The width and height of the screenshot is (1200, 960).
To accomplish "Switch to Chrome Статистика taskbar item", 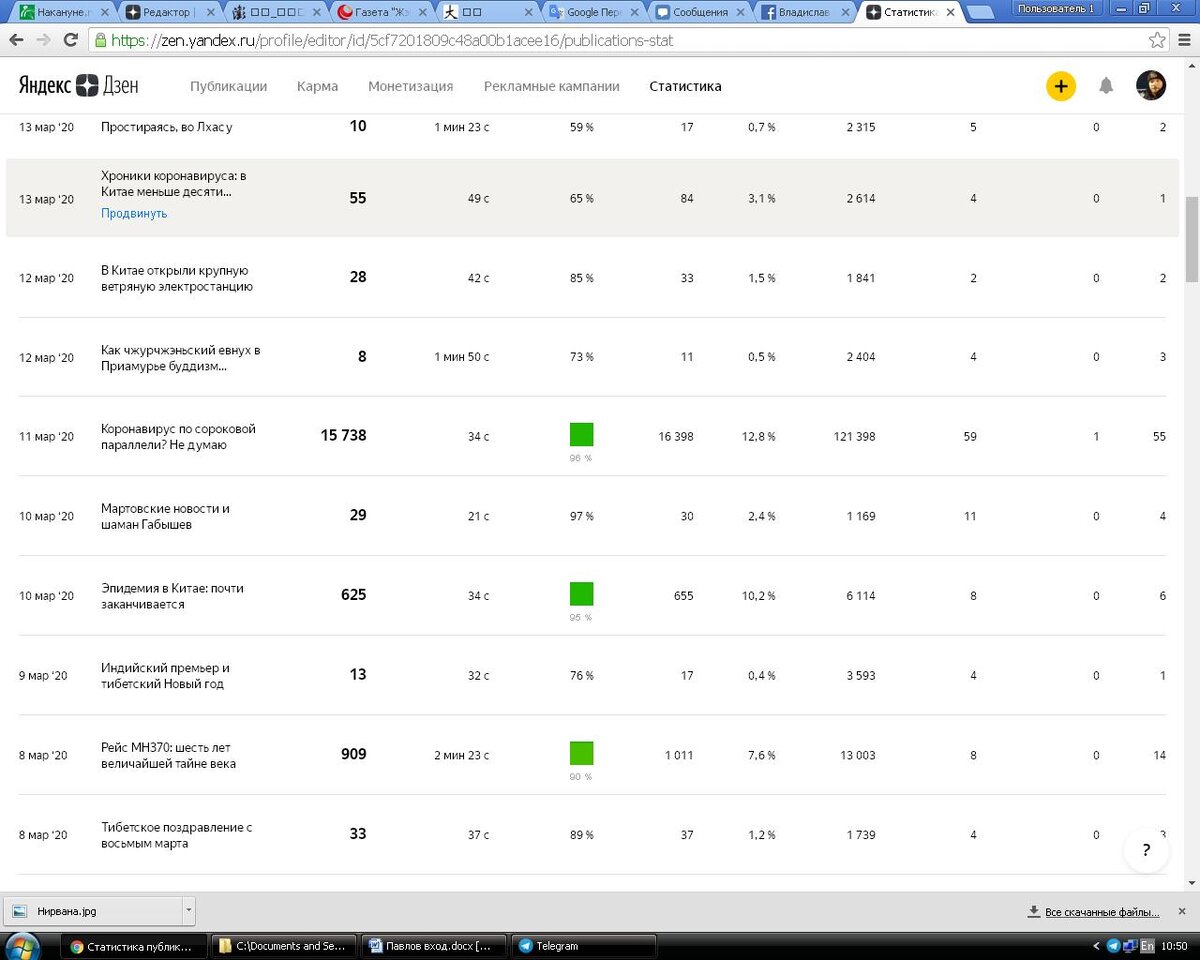I will pos(135,945).
